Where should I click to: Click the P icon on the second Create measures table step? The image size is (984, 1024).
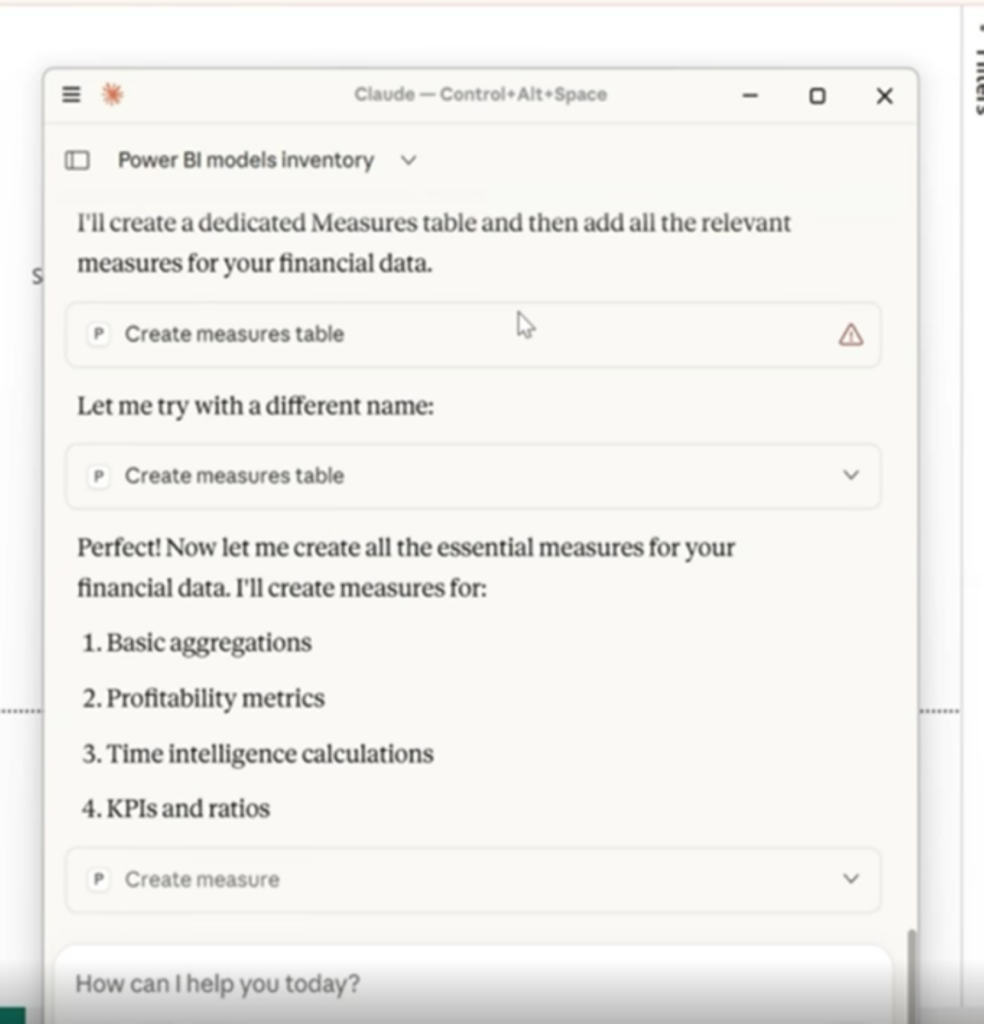click(98, 476)
